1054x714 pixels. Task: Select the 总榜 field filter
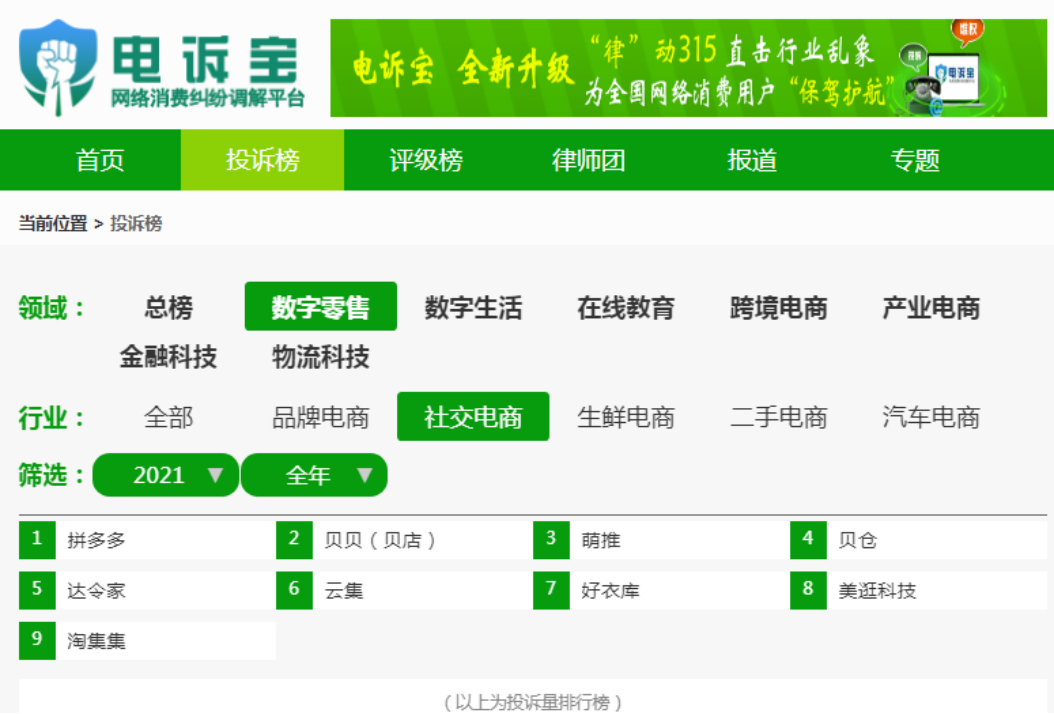tap(168, 308)
